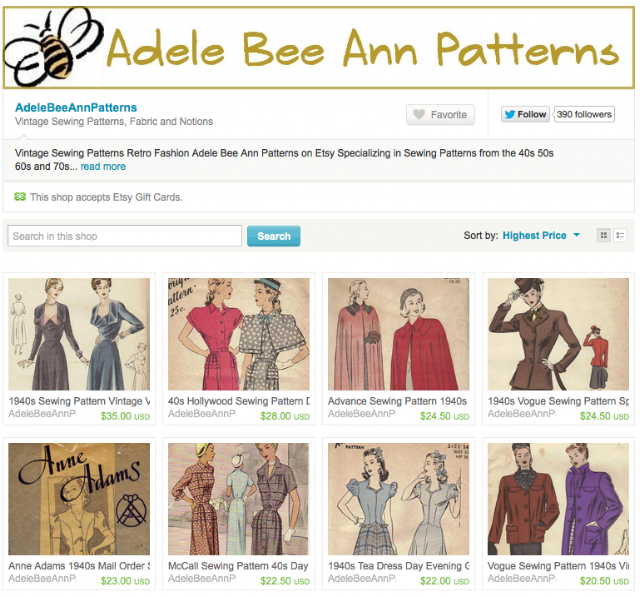Viewport: 640px width, 597px height.
Task: Open McCall Sewing Pattern 40s Day title
Action: (238, 566)
